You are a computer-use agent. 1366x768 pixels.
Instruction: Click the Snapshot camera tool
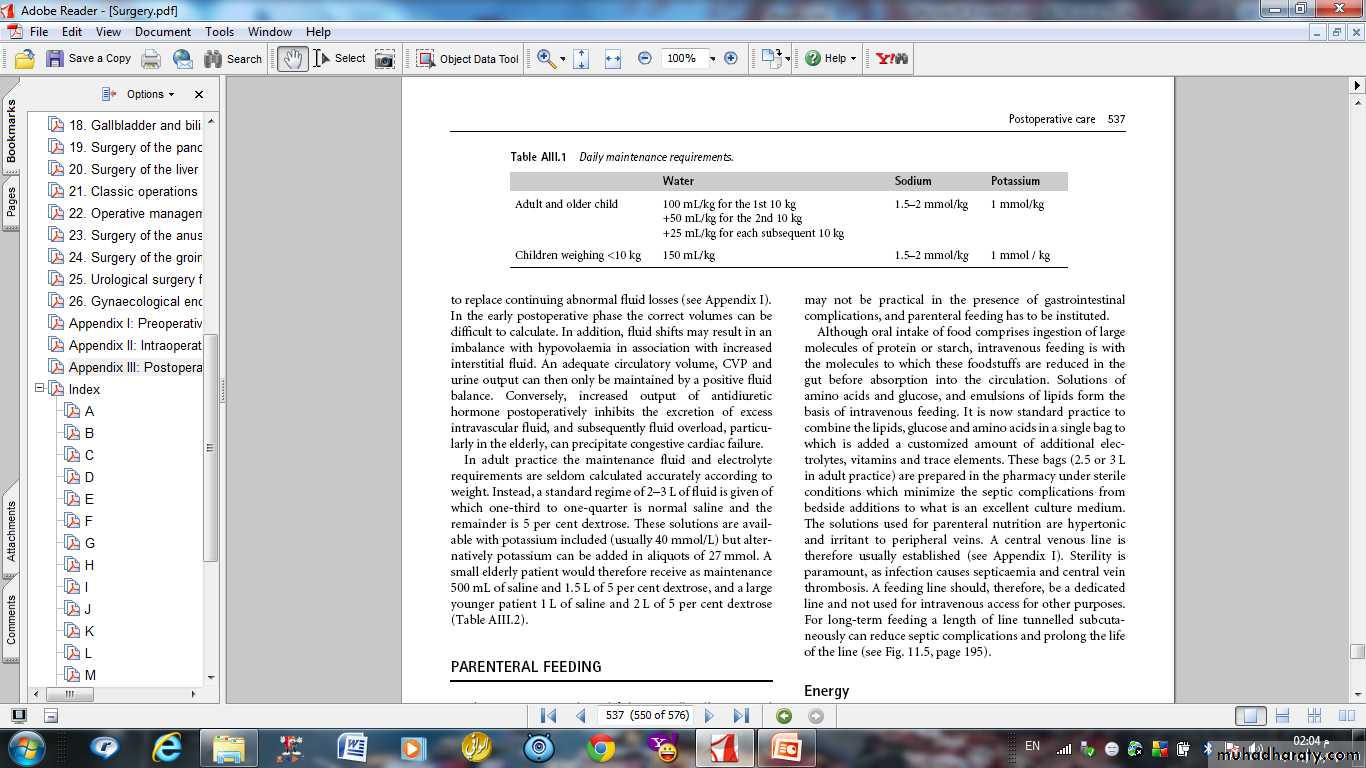[385, 59]
